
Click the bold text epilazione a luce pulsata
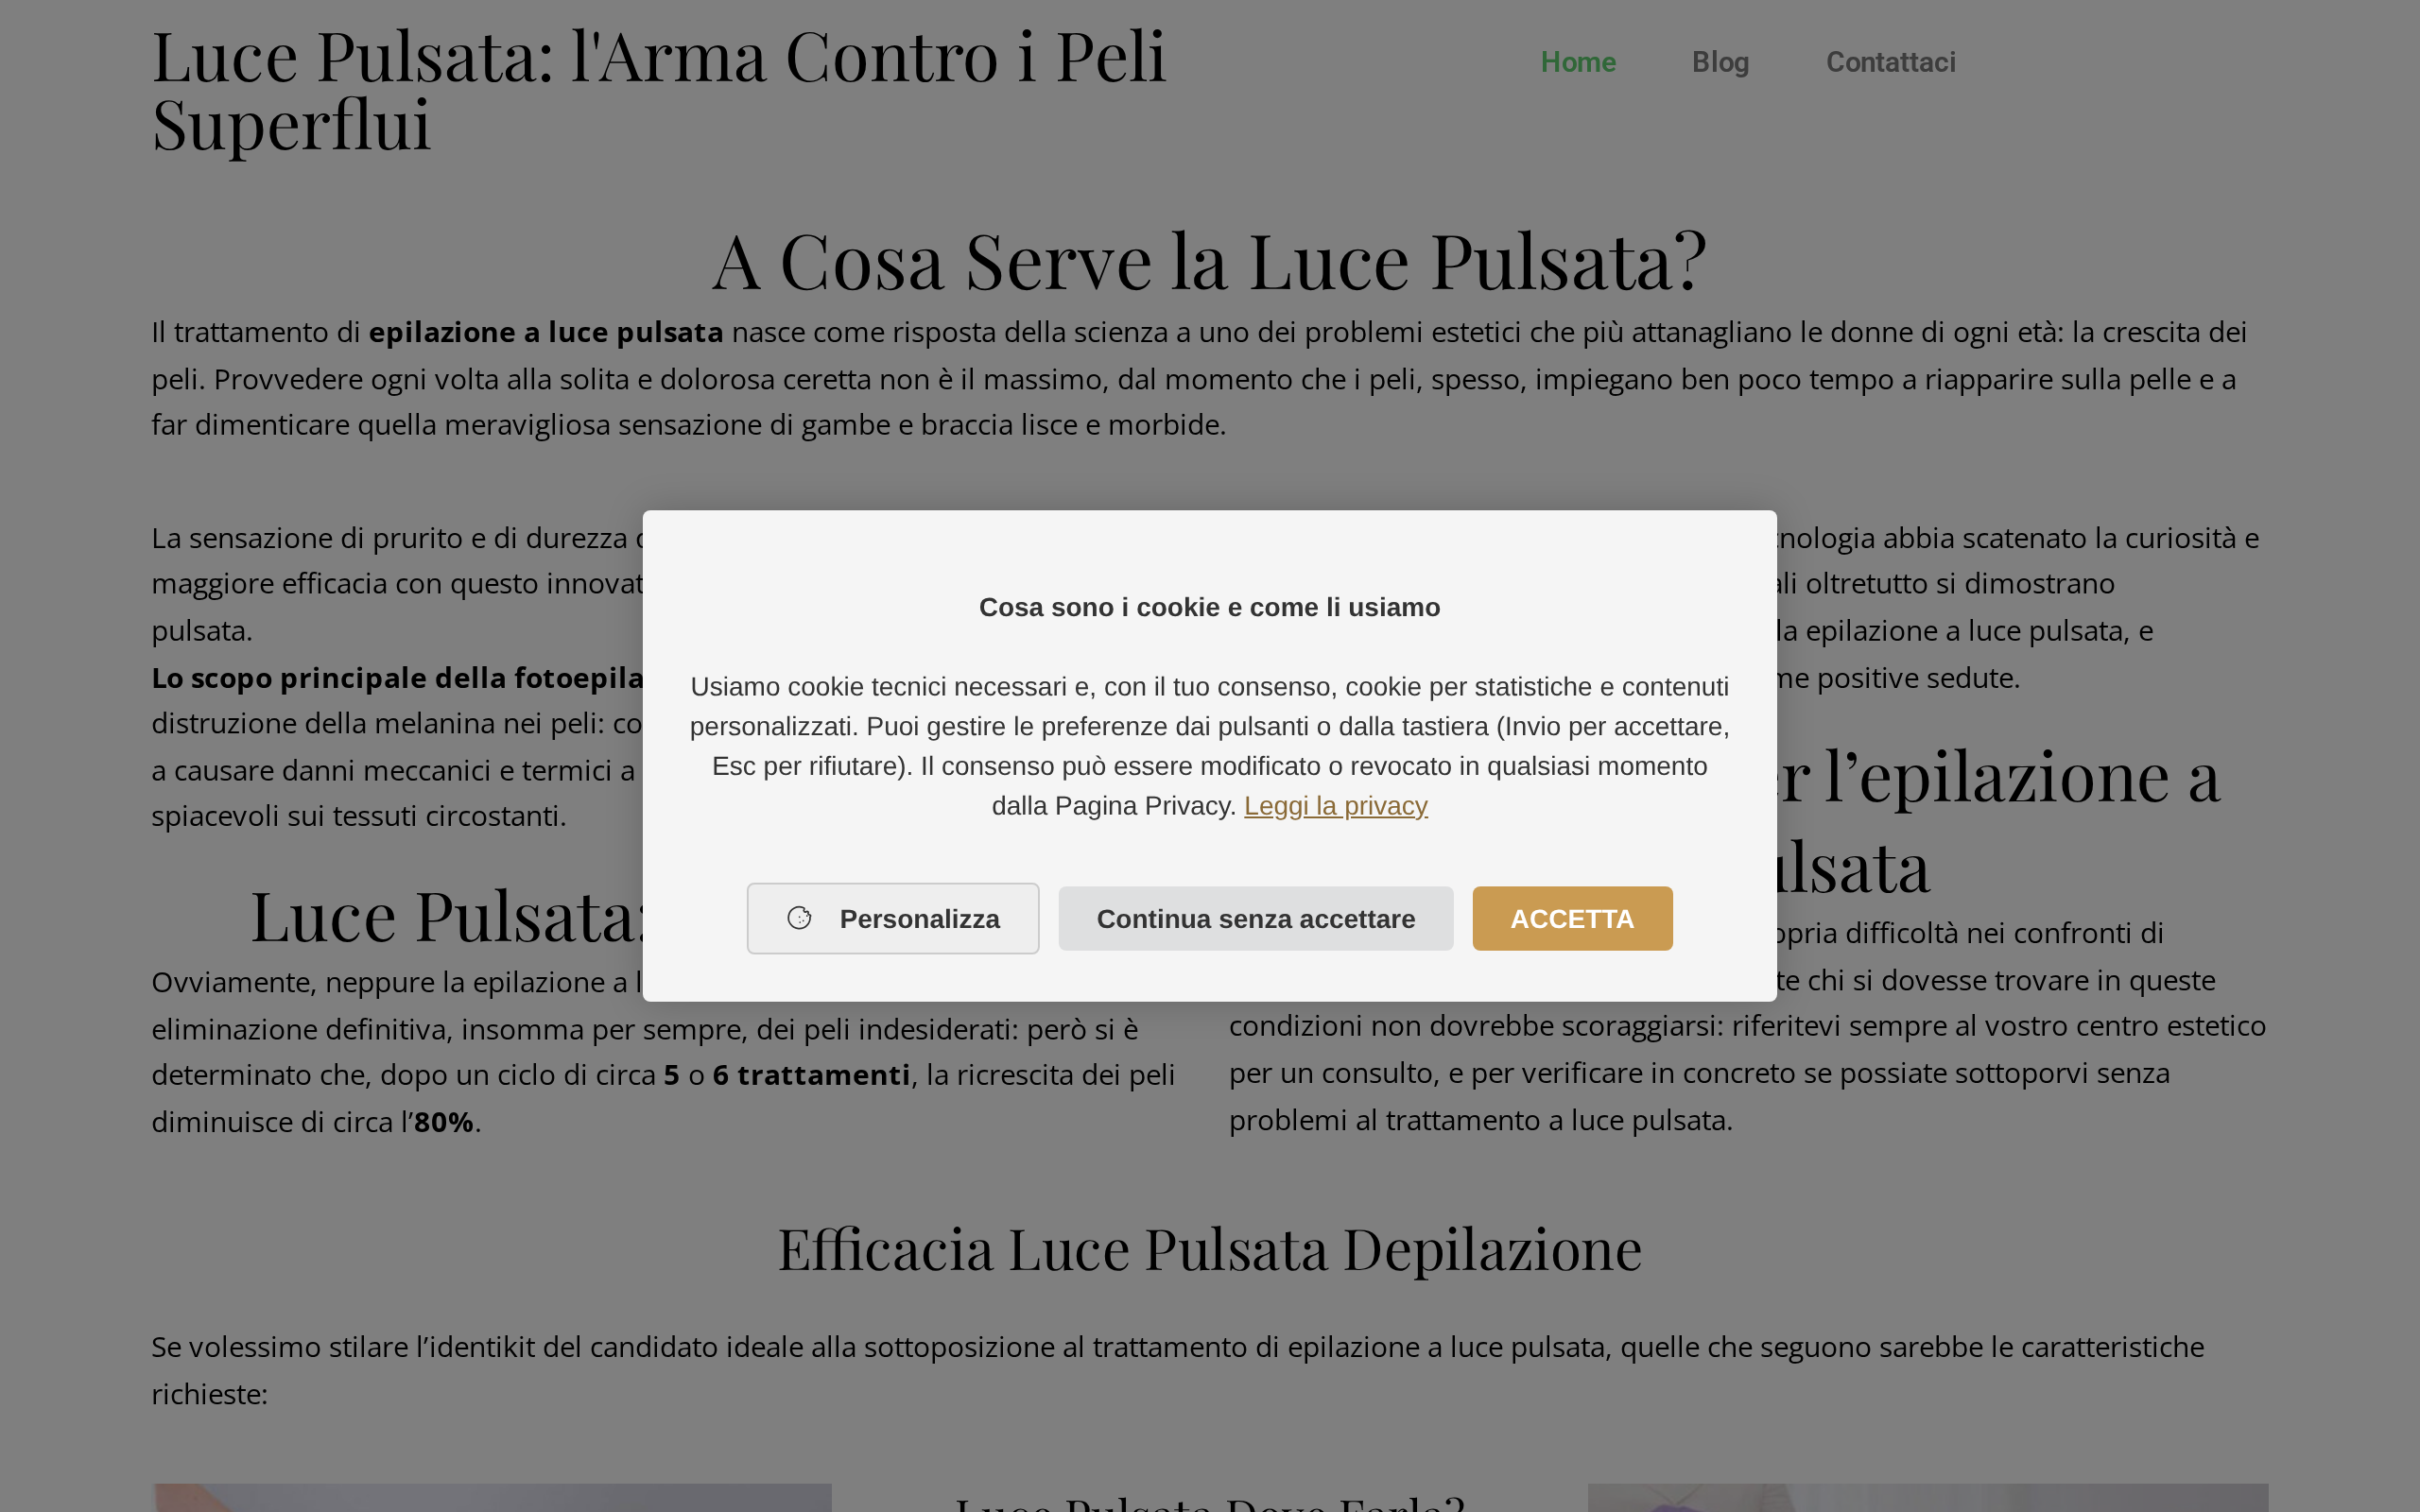(x=546, y=332)
